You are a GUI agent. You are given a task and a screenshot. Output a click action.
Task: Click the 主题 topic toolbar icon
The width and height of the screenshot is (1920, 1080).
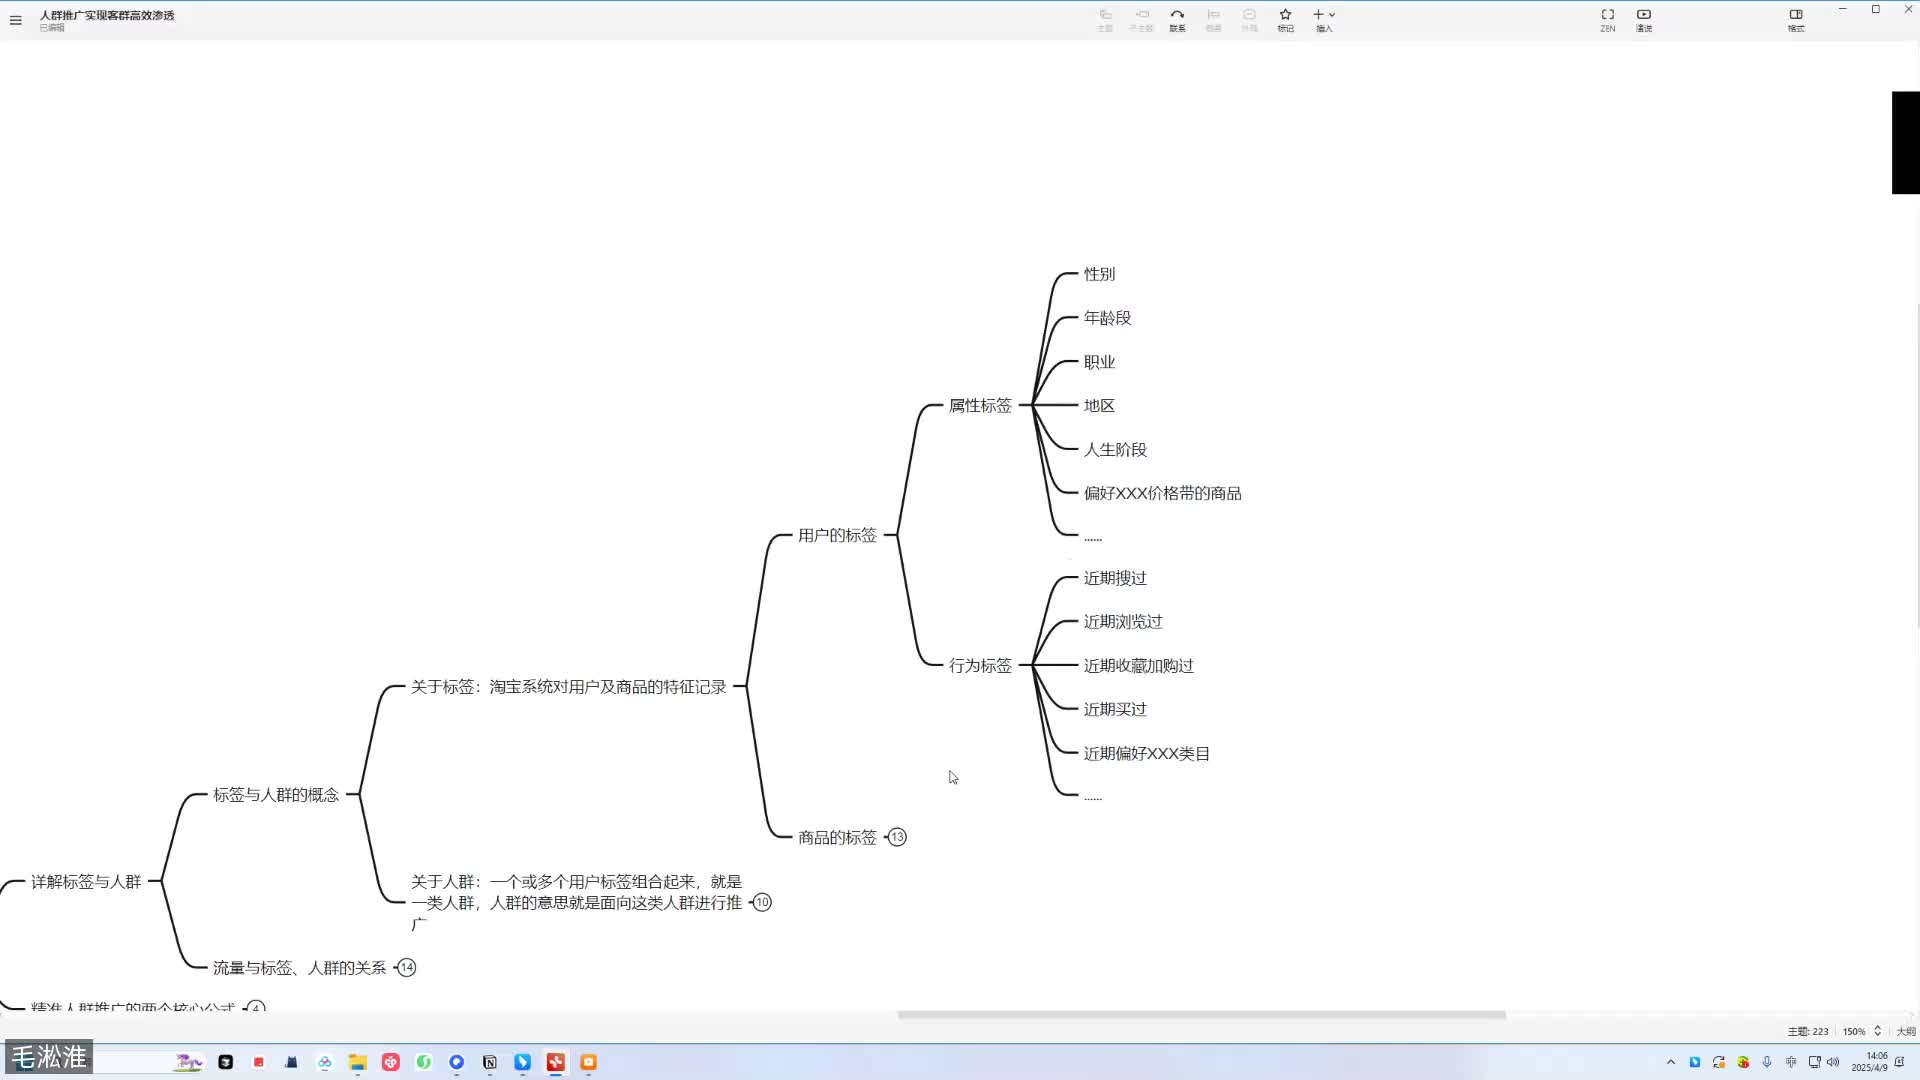point(1105,19)
